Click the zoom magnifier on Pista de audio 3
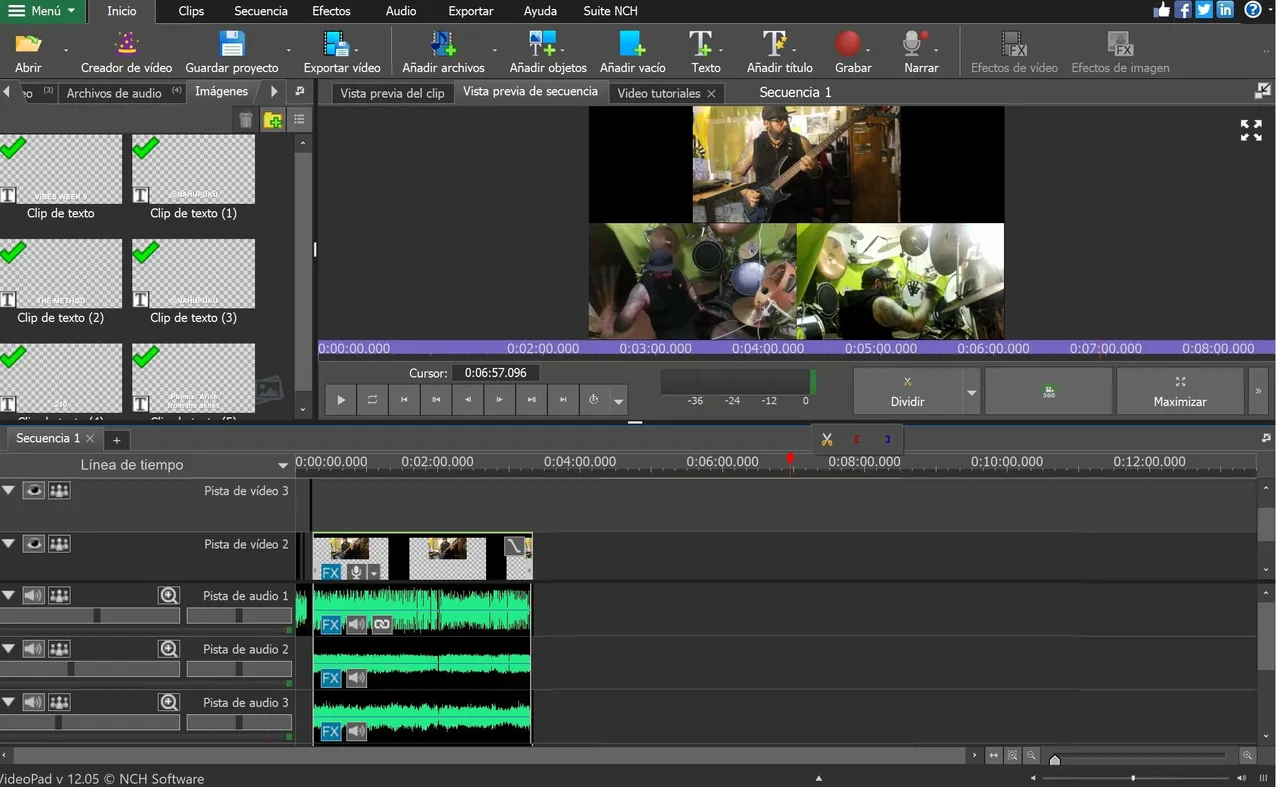This screenshot has height=787, width=1280. point(169,703)
